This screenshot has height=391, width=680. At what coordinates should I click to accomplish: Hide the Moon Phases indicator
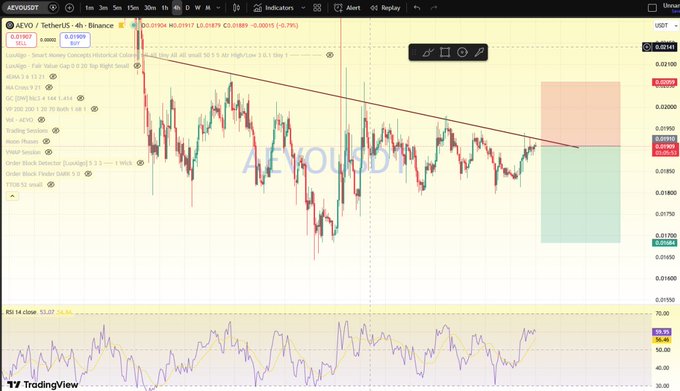[46, 141]
